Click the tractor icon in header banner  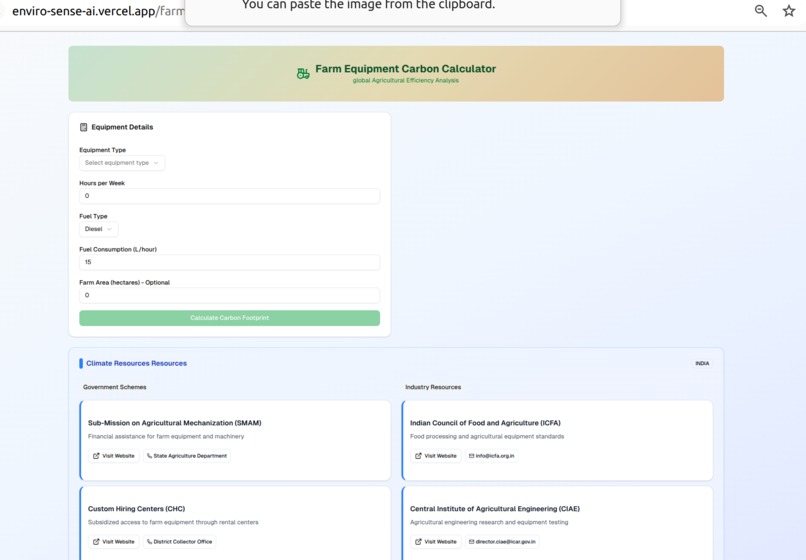pyautogui.click(x=303, y=74)
